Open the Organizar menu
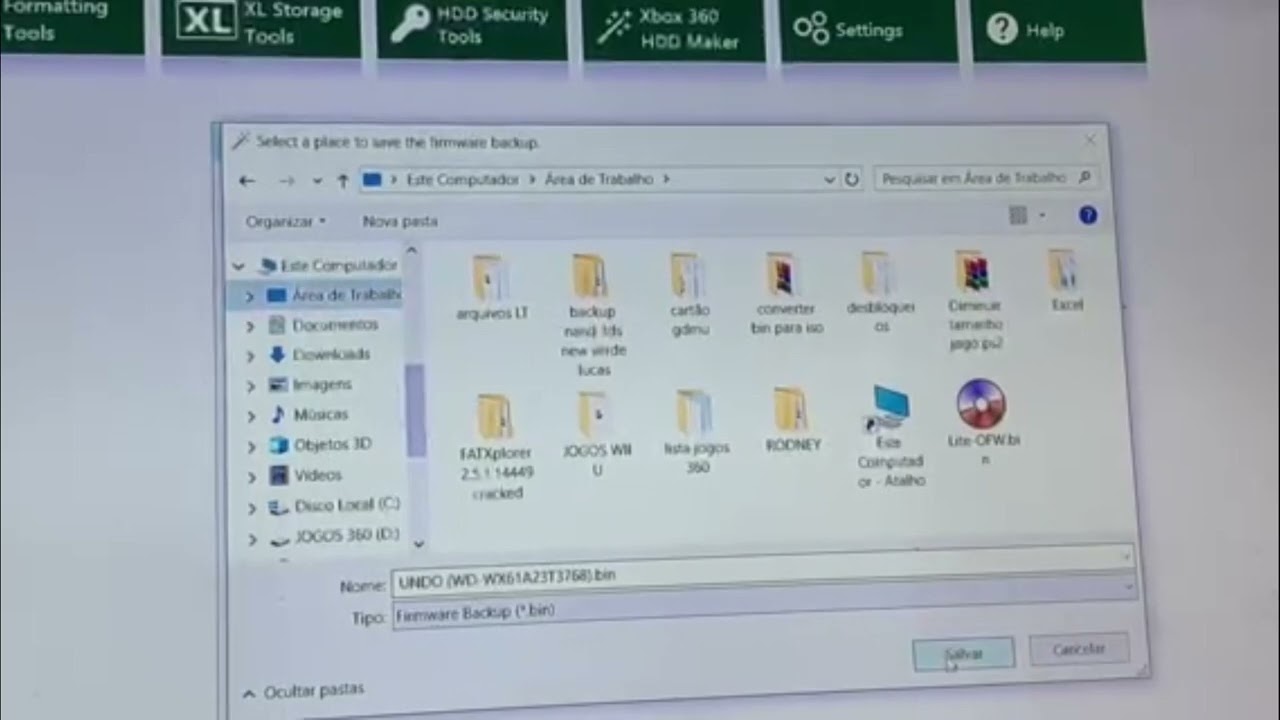Viewport: 1280px width, 720px height. pos(286,221)
